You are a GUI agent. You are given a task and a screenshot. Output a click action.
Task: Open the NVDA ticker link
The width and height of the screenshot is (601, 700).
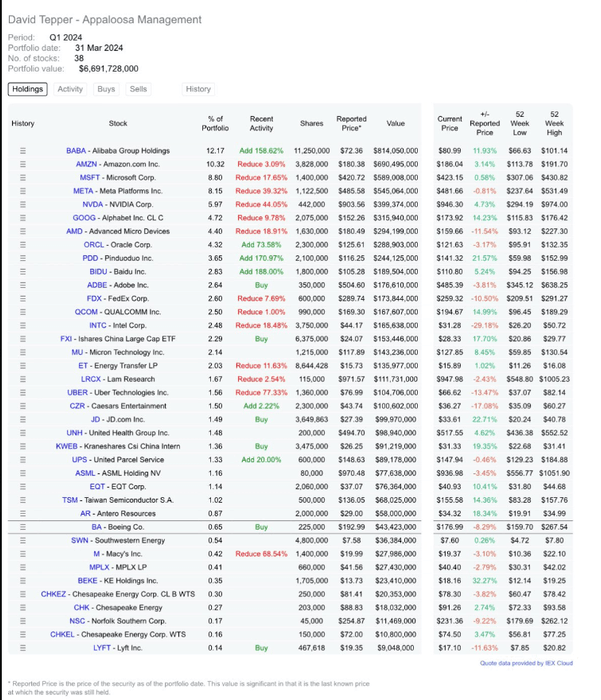click(92, 204)
